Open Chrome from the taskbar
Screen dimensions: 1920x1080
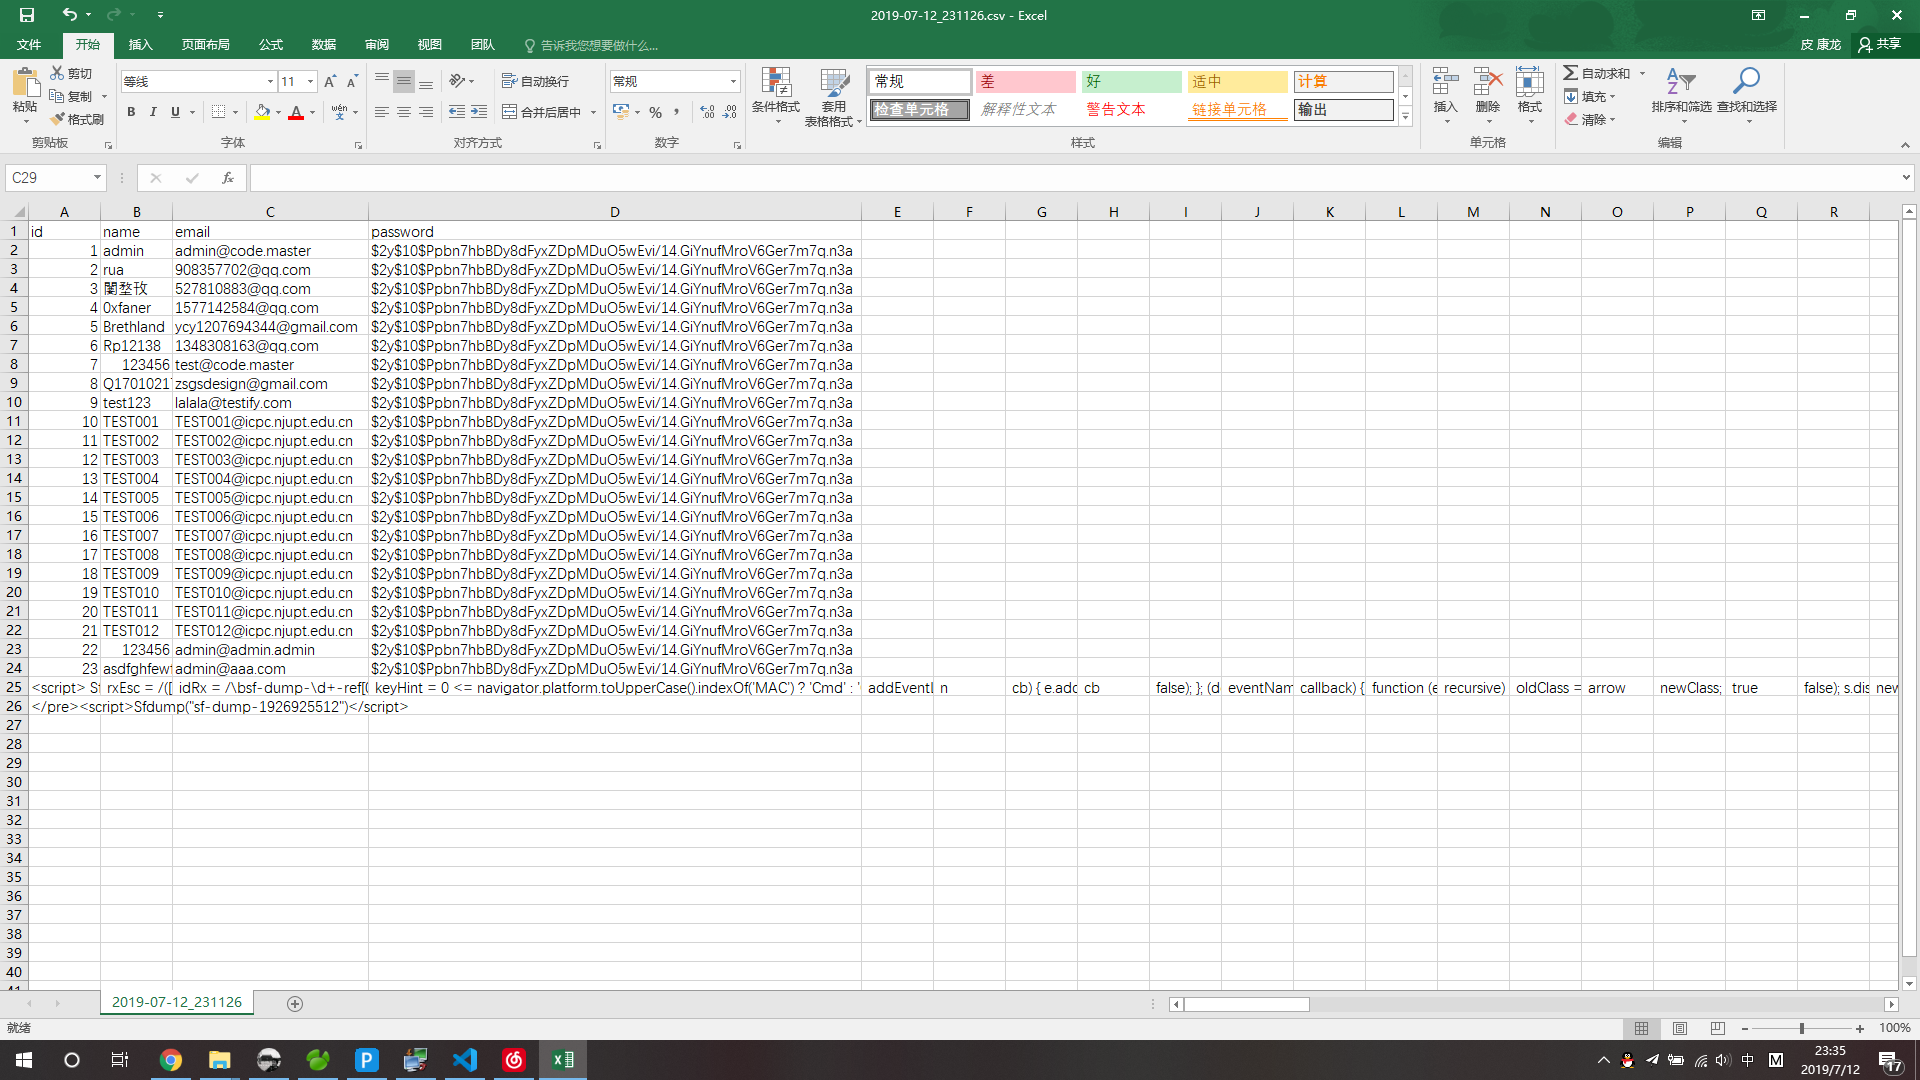[171, 1060]
